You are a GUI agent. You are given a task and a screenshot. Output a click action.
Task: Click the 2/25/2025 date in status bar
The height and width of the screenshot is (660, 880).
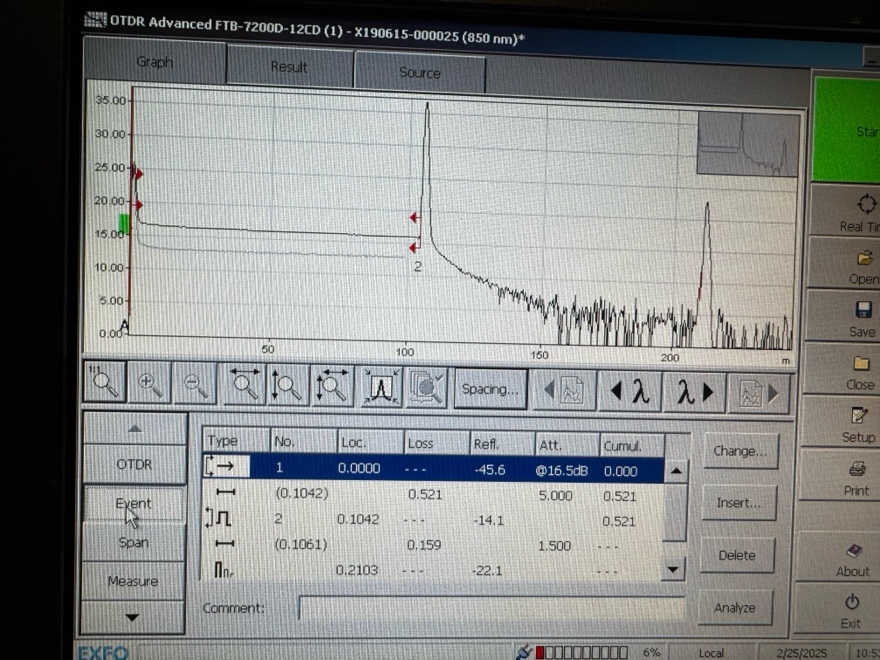pyautogui.click(x=801, y=653)
